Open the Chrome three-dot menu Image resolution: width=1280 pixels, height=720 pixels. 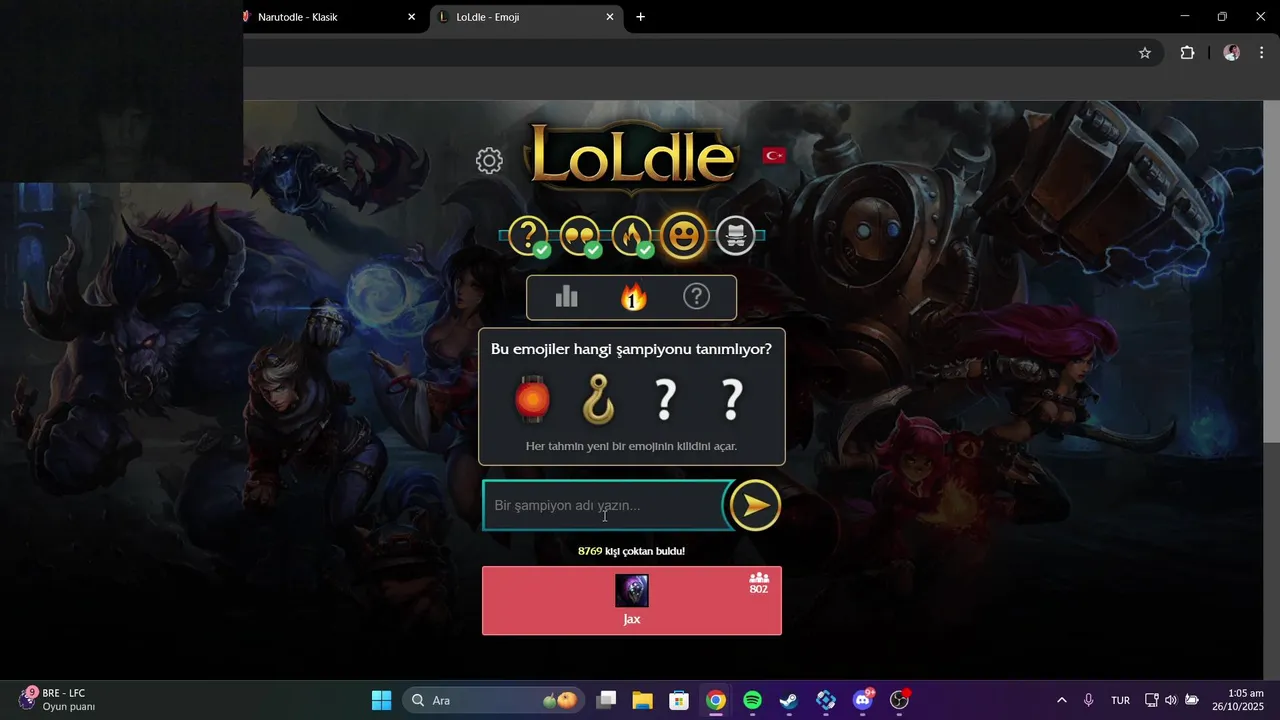pyautogui.click(x=1261, y=53)
